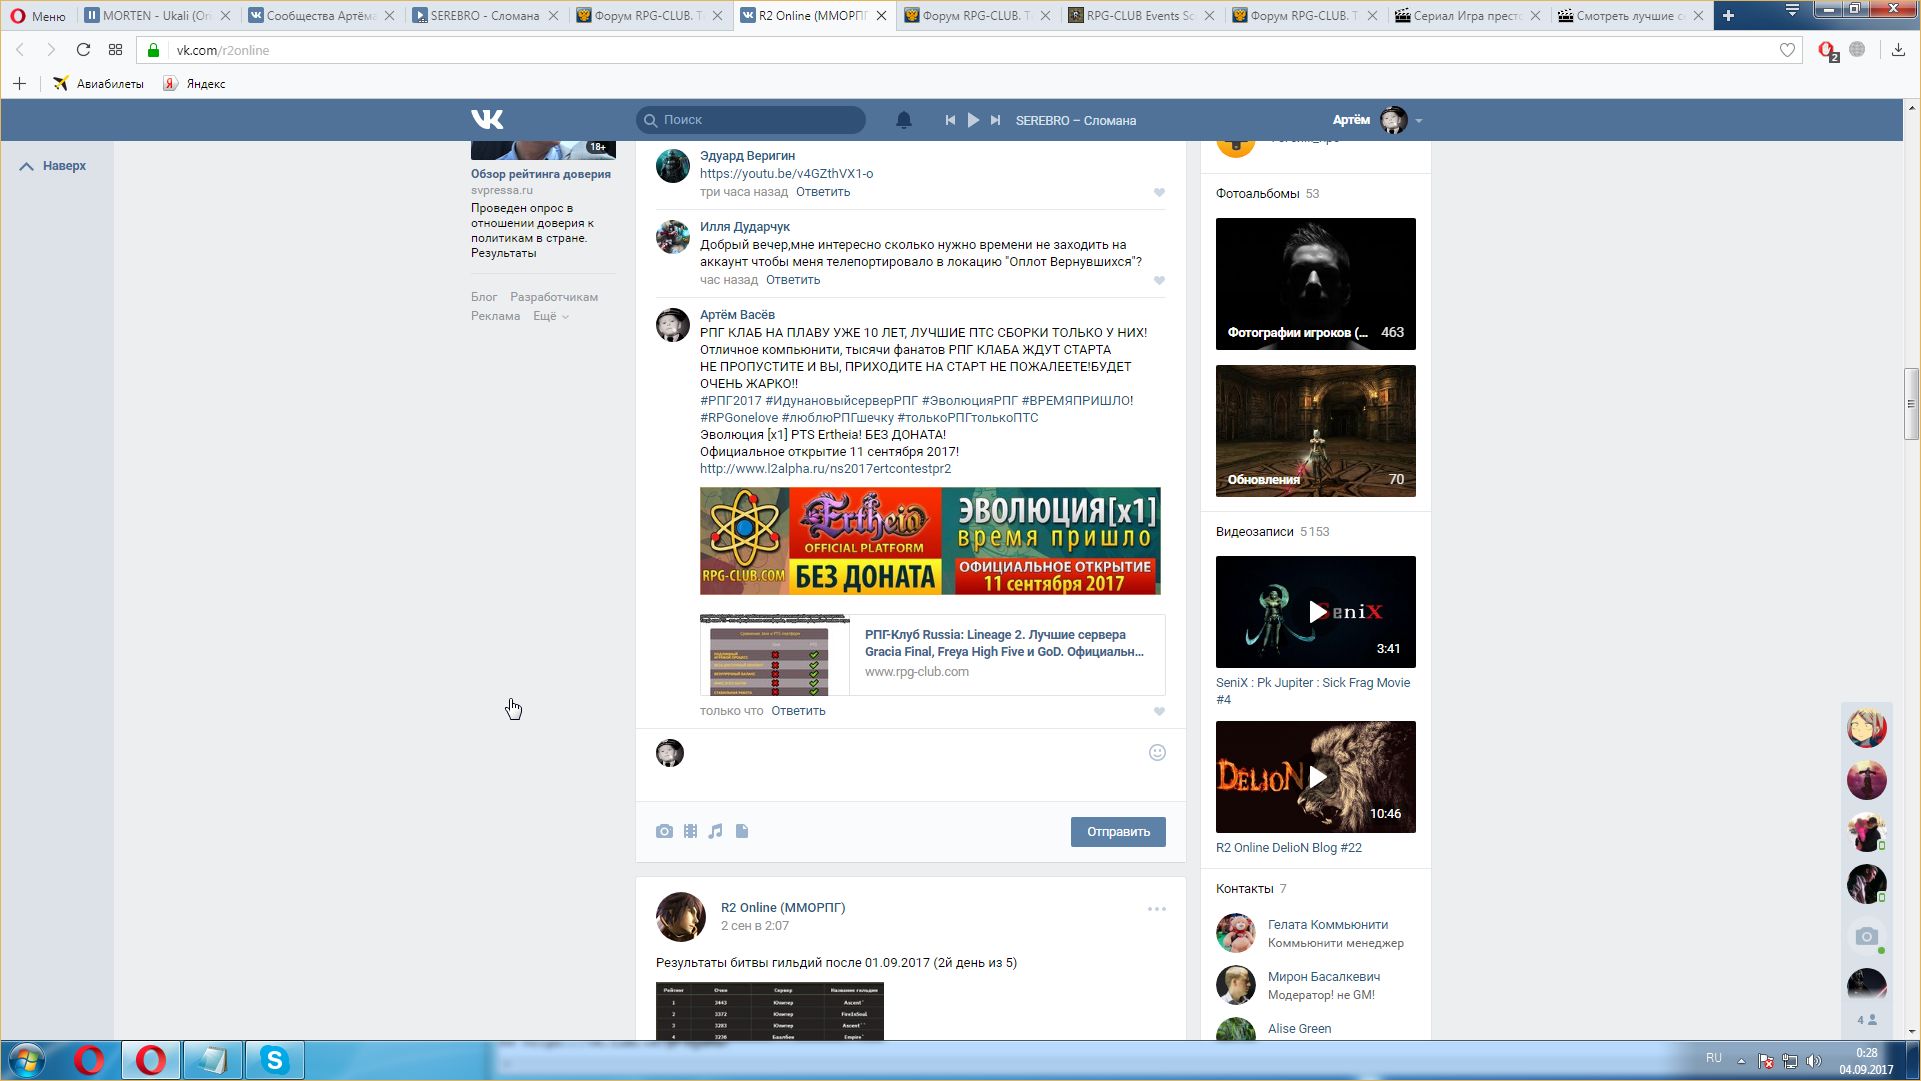This screenshot has width=1921, height=1081.
Task: Open Мирон Басалкевич contact profile
Action: tap(1323, 977)
